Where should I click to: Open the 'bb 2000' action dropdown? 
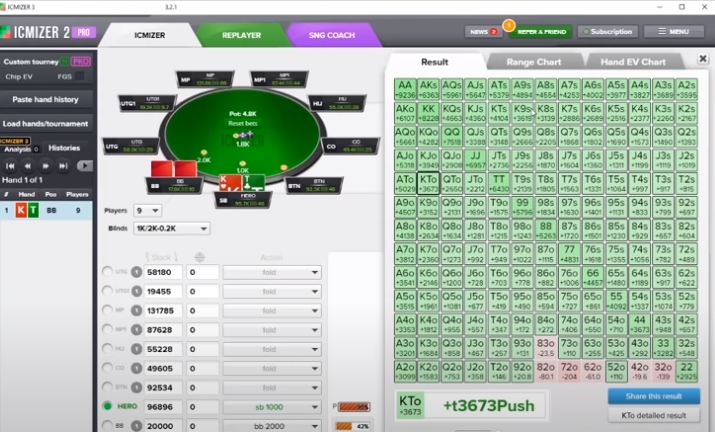(272, 426)
